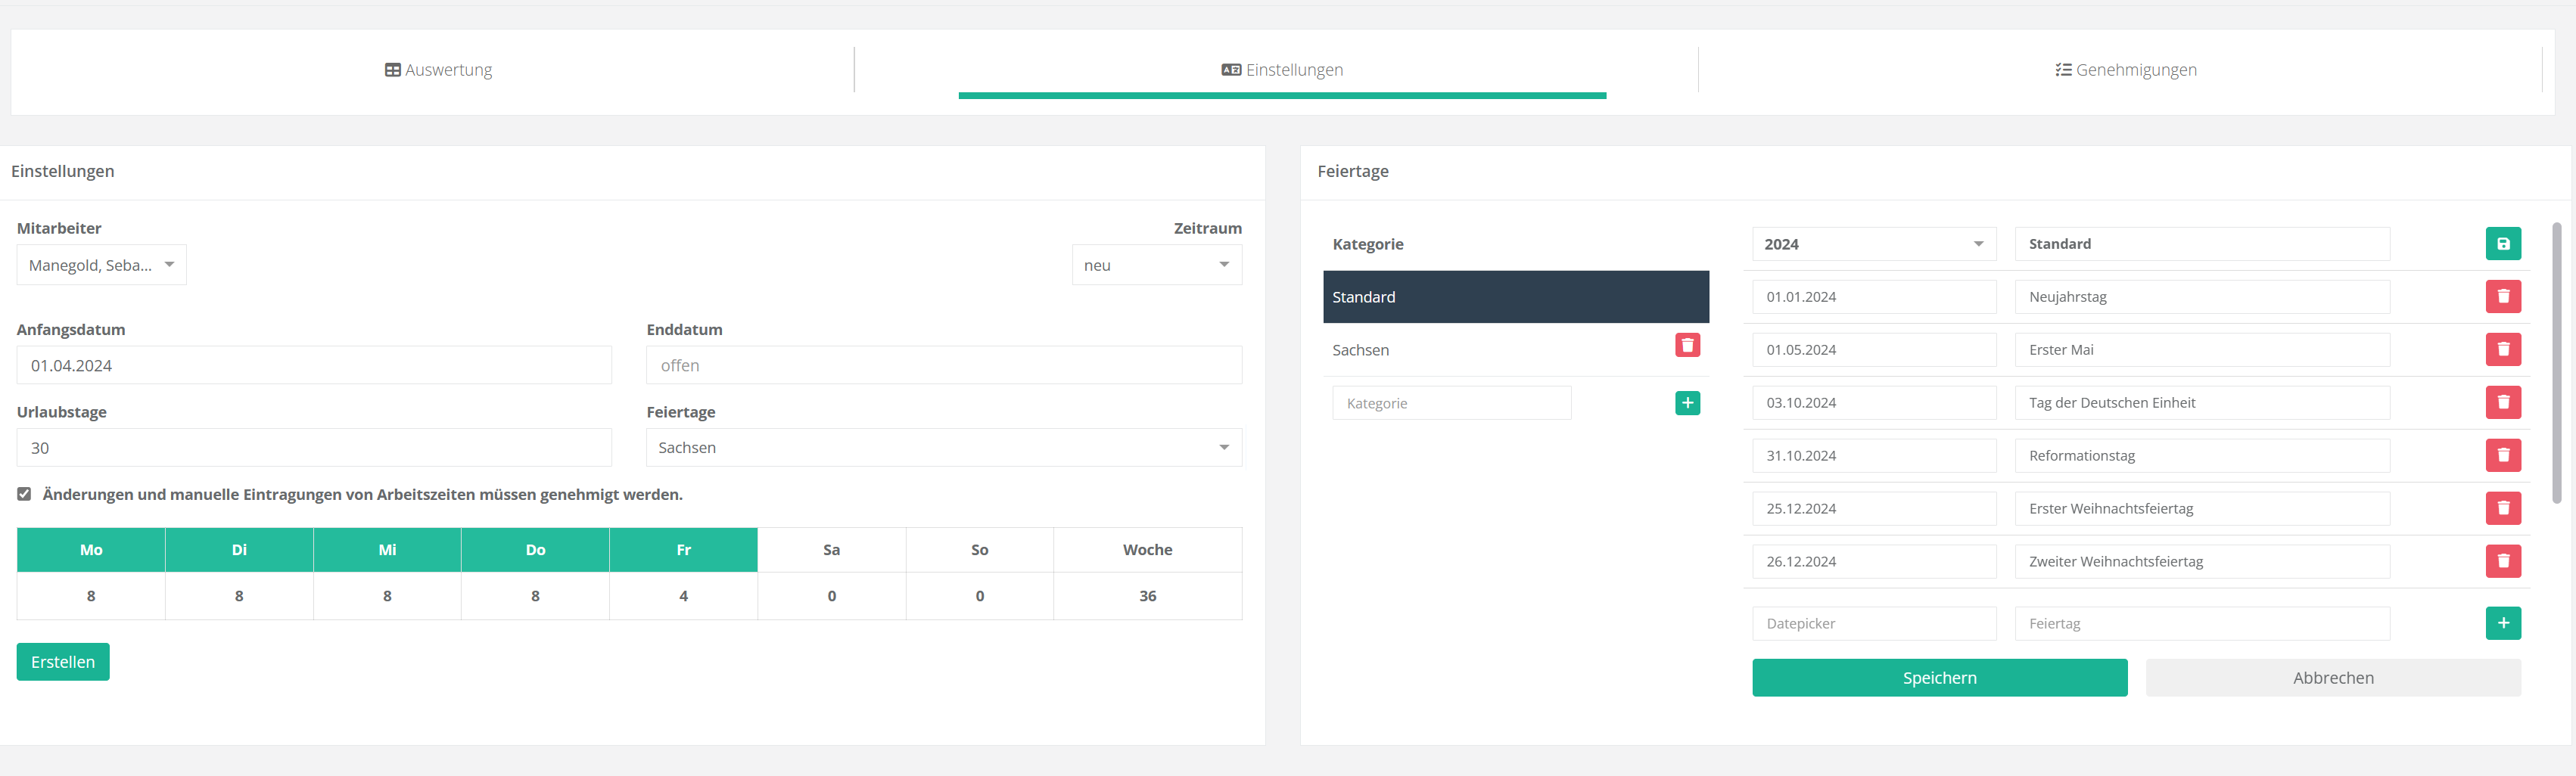2576x776 pixels.
Task: Expand the Zeitraum dropdown
Action: pyautogui.click(x=1156, y=265)
